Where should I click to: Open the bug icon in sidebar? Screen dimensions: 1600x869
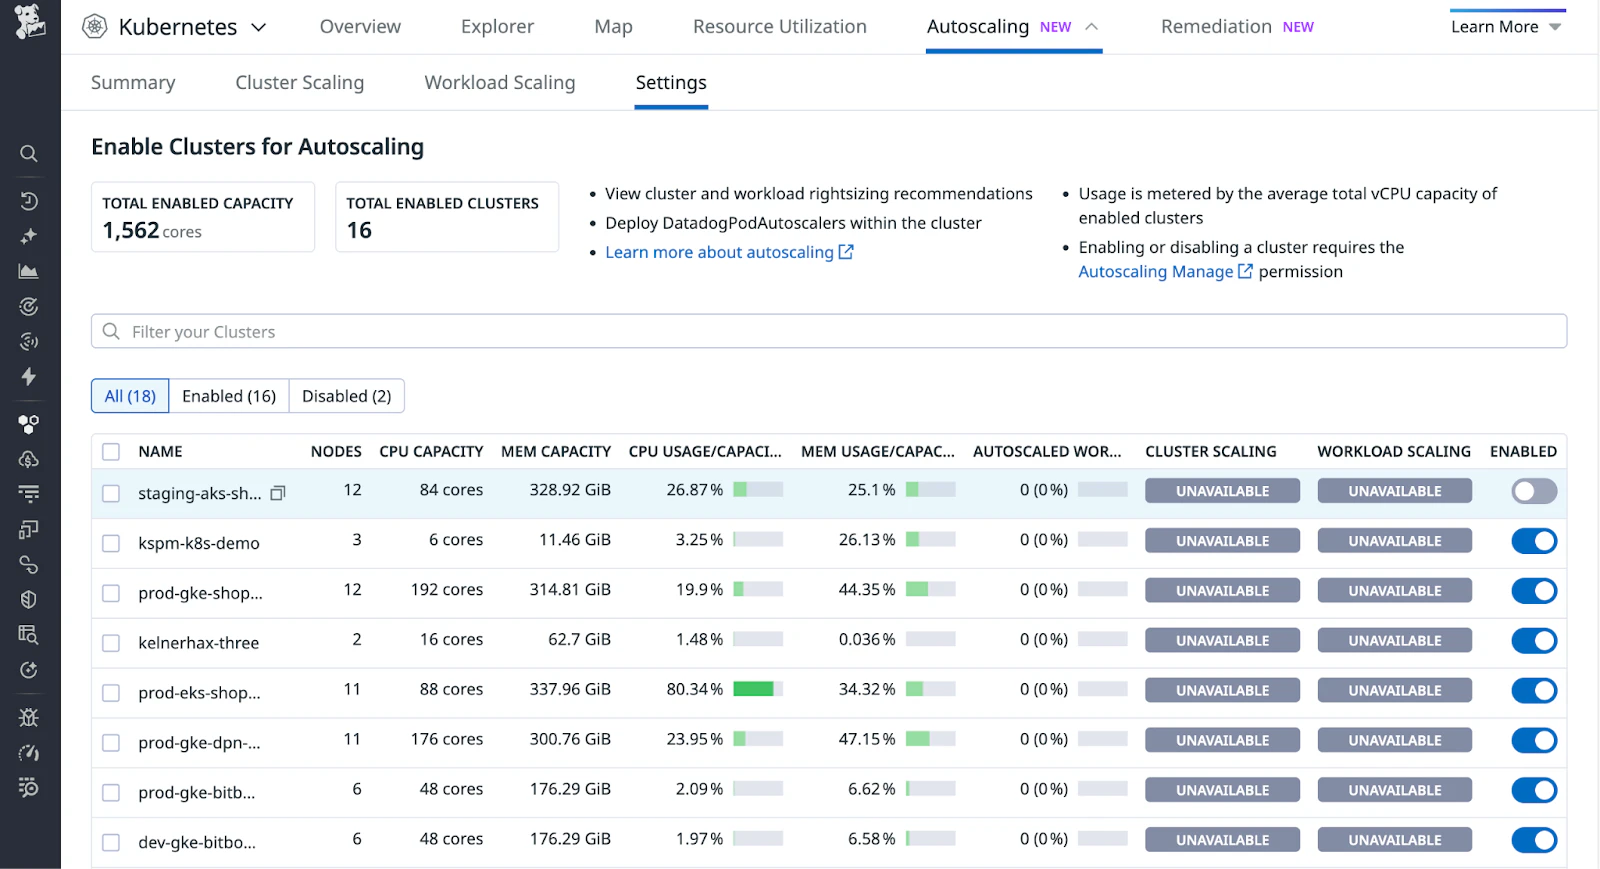(29, 718)
